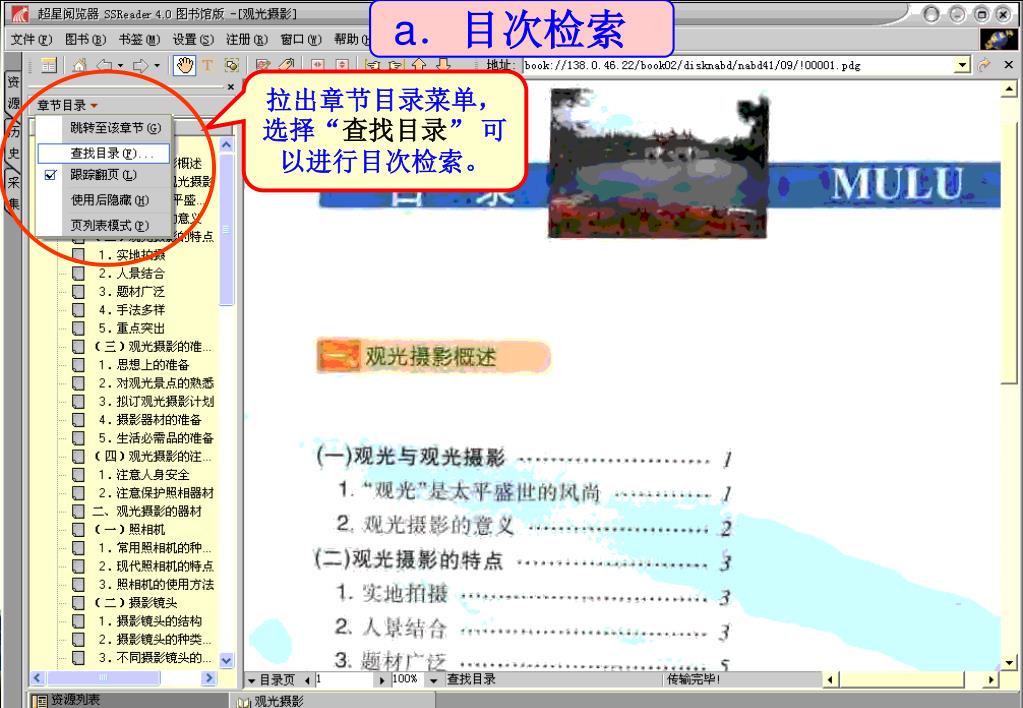Image resolution: width=1023 pixels, height=708 pixels.
Task: Click the Back arrow in toolbar
Action: coord(104,65)
